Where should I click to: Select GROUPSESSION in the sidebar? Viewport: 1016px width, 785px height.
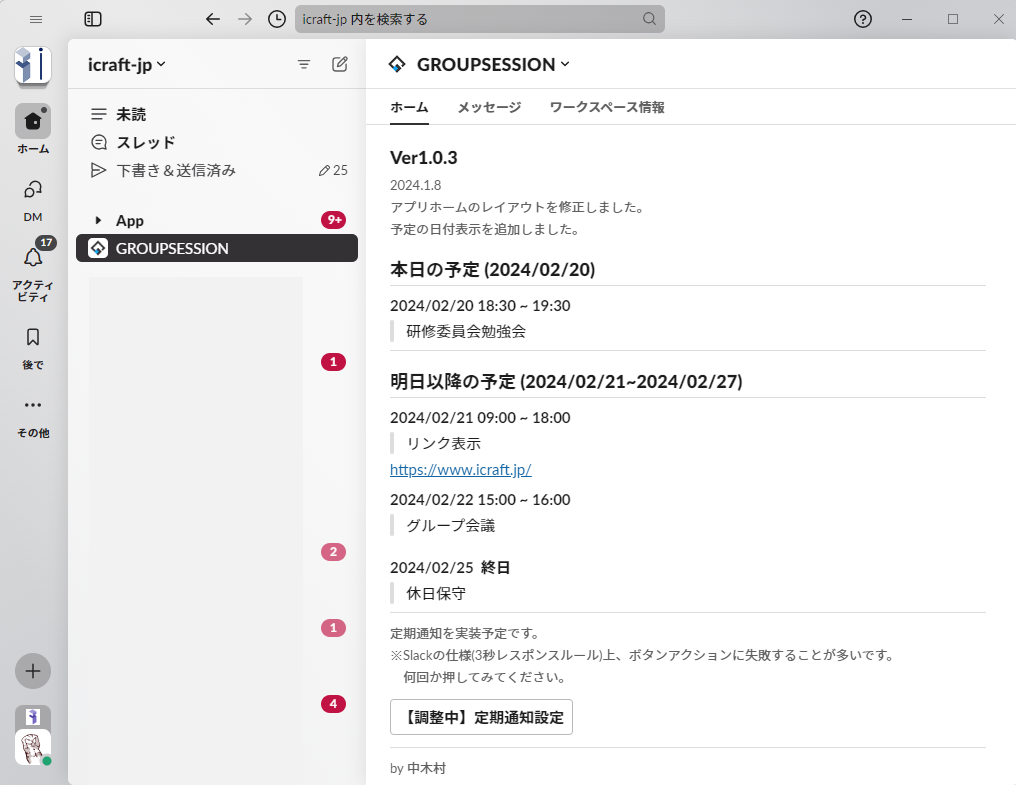point(216,248)
